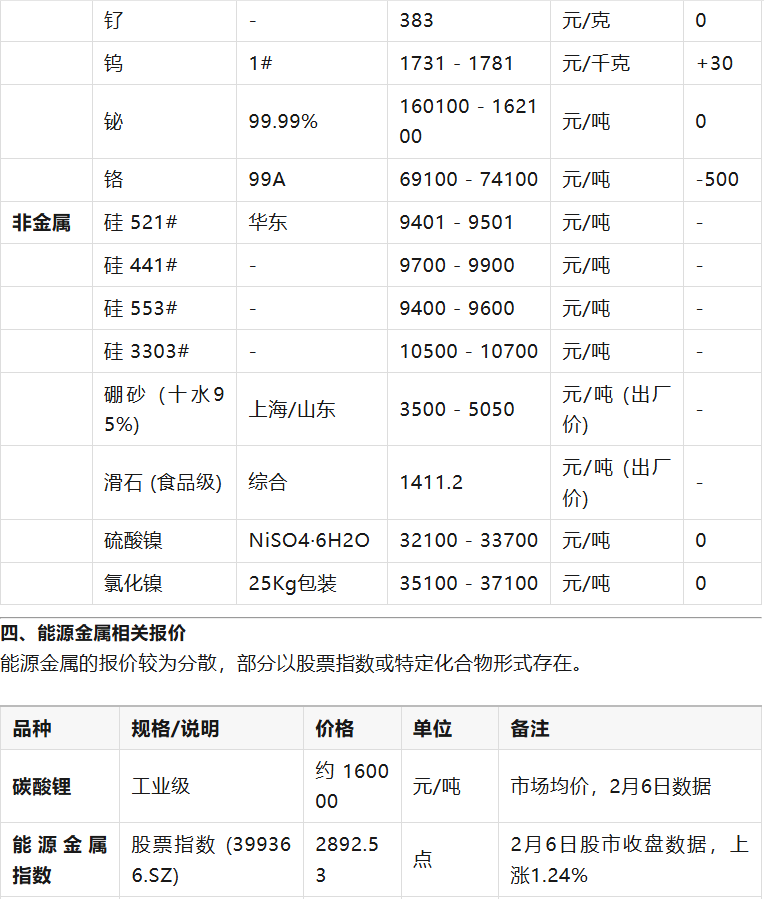Click the 上海/山东 origin cell

tap(292, 410)
